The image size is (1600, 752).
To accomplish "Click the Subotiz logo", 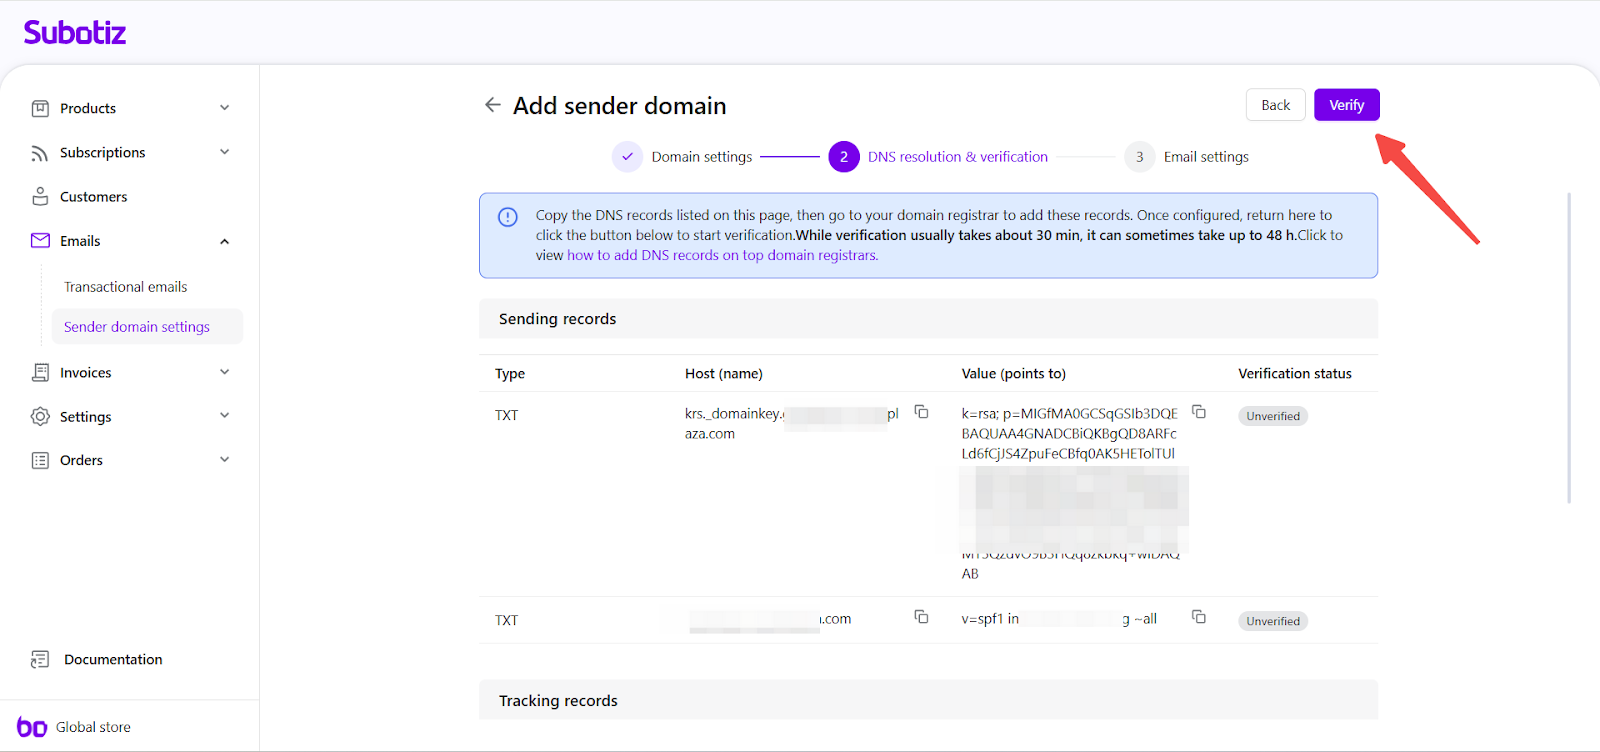I will point(75,33).
